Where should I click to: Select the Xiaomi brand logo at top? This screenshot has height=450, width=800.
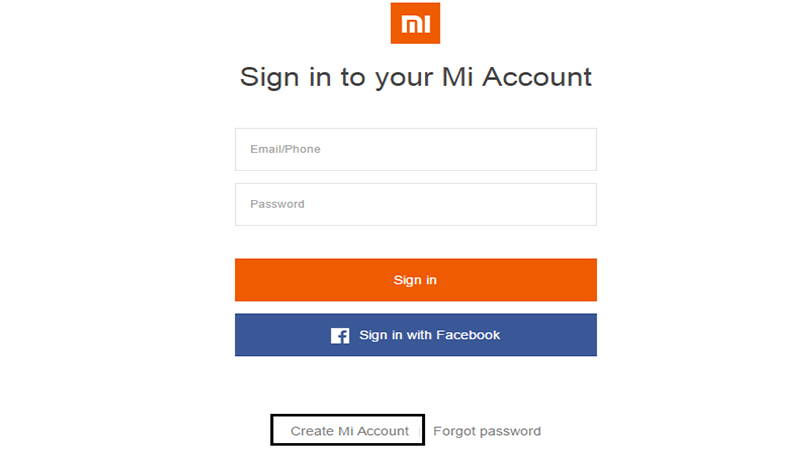click(x=415, y=24)
